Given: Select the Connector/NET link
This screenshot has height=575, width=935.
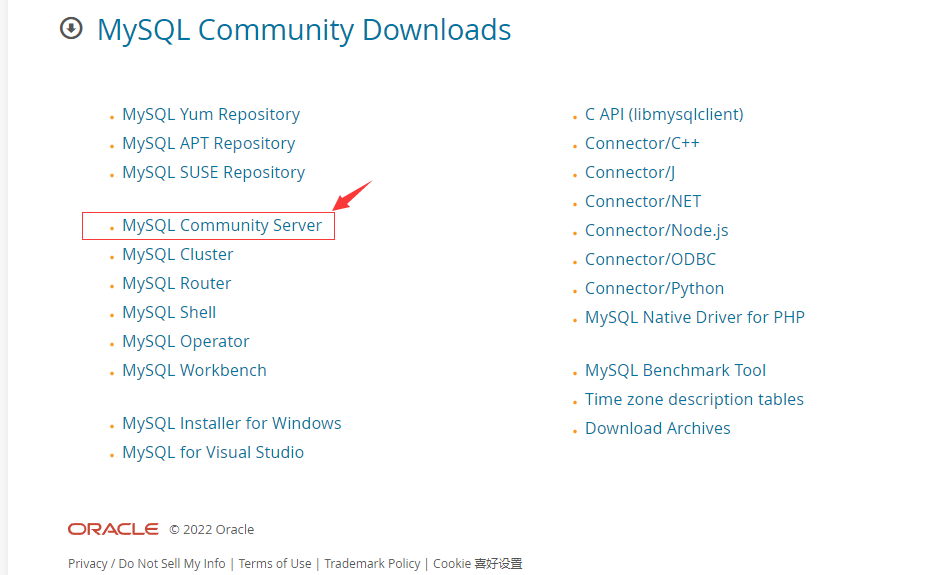Looking at the screenshot, I should (643, 201).
